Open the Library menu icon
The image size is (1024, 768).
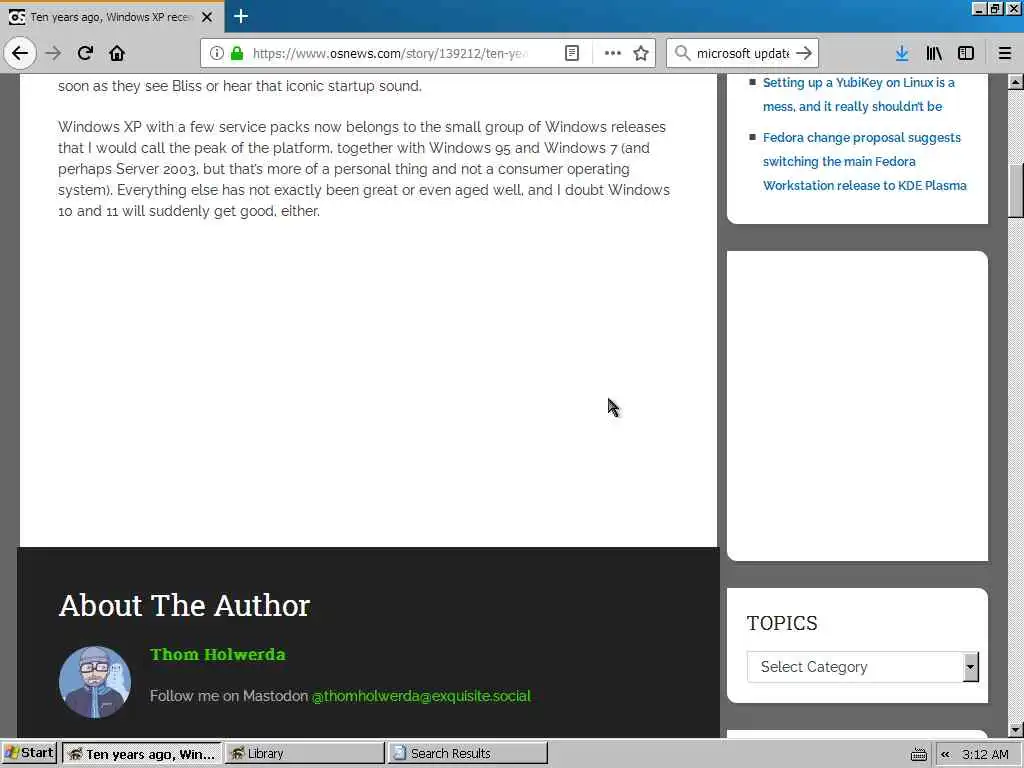pos(934,53)
